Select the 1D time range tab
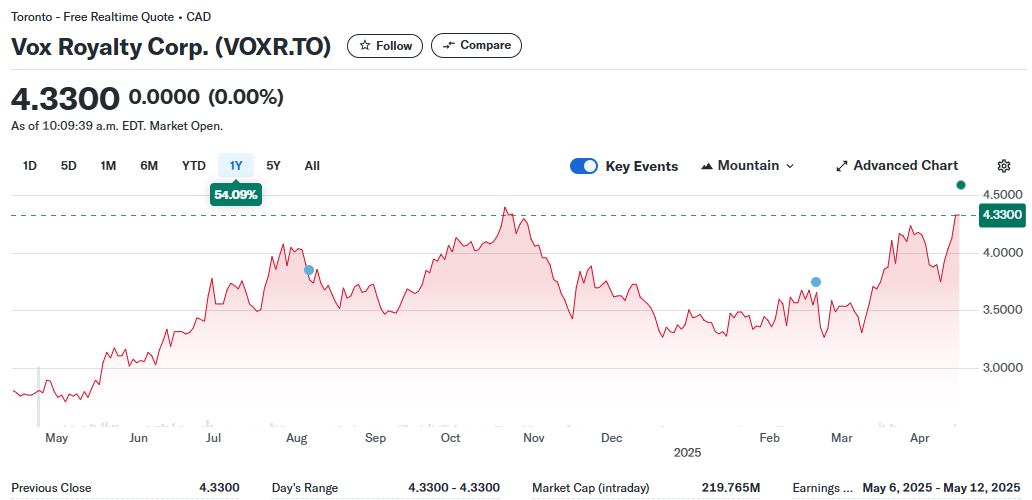 30,166
